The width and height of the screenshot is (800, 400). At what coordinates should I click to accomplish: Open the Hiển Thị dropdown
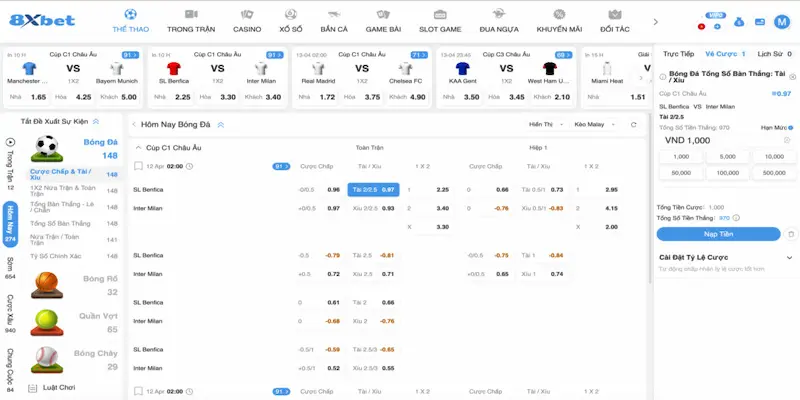[544, 125]
